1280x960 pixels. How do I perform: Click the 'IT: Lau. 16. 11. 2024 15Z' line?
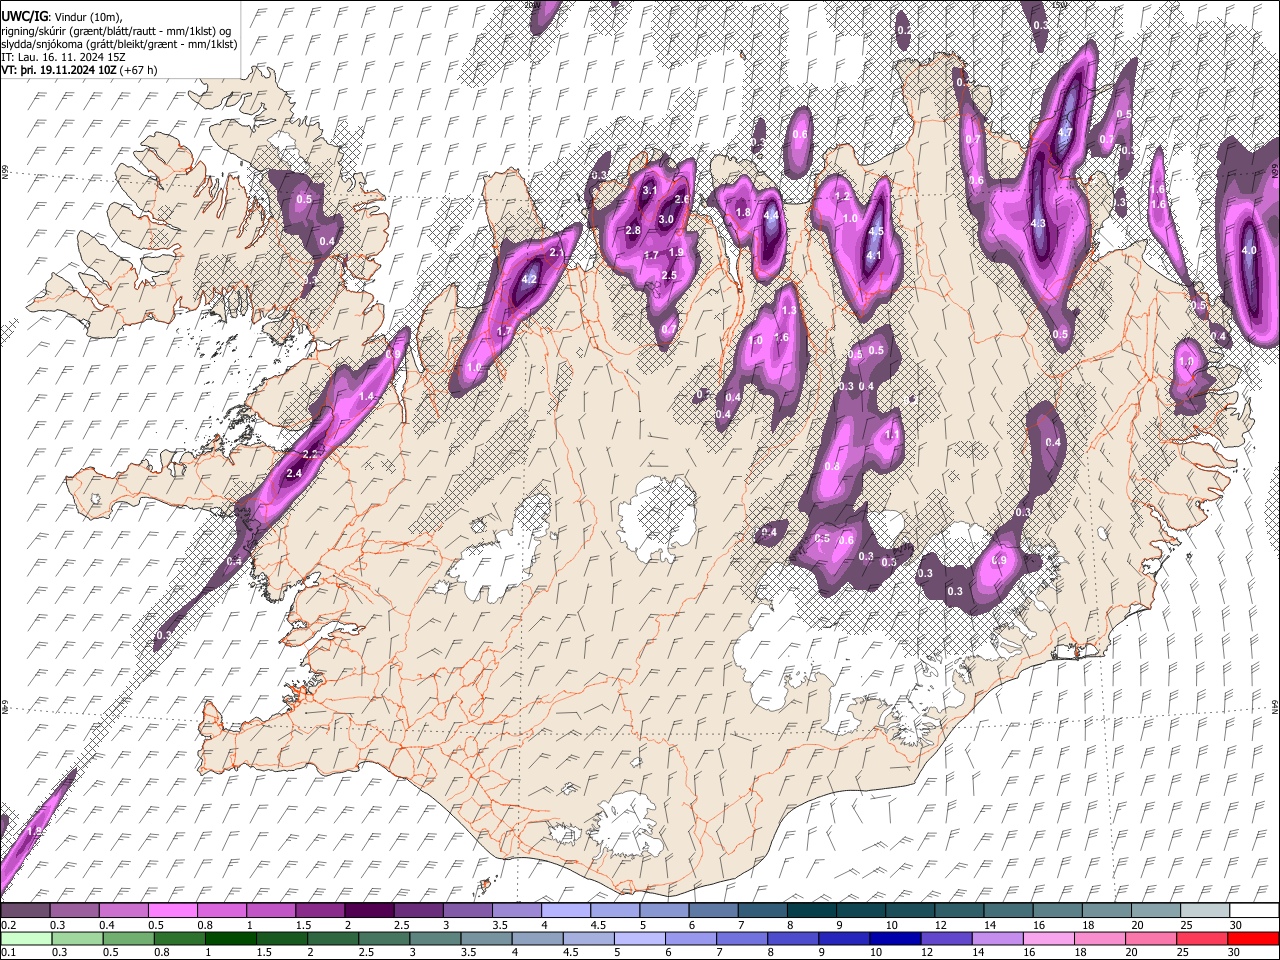[x=64, y=57]
